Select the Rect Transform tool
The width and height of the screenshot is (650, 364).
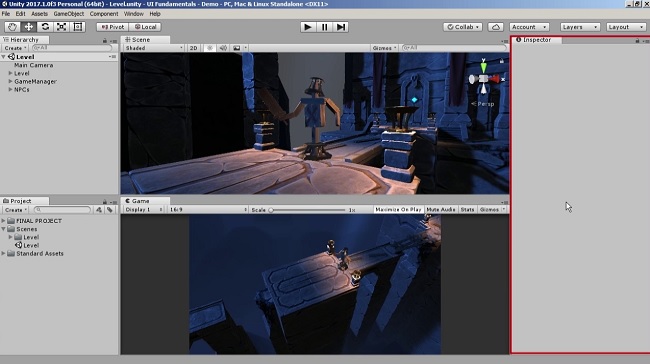[x=78, y=27]
